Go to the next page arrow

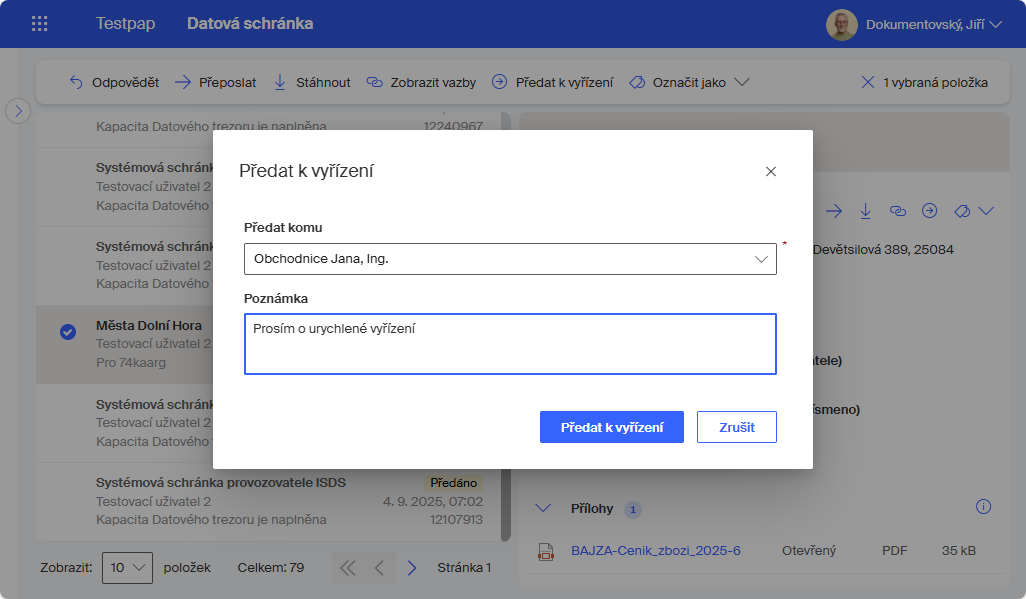click(411, 568)
